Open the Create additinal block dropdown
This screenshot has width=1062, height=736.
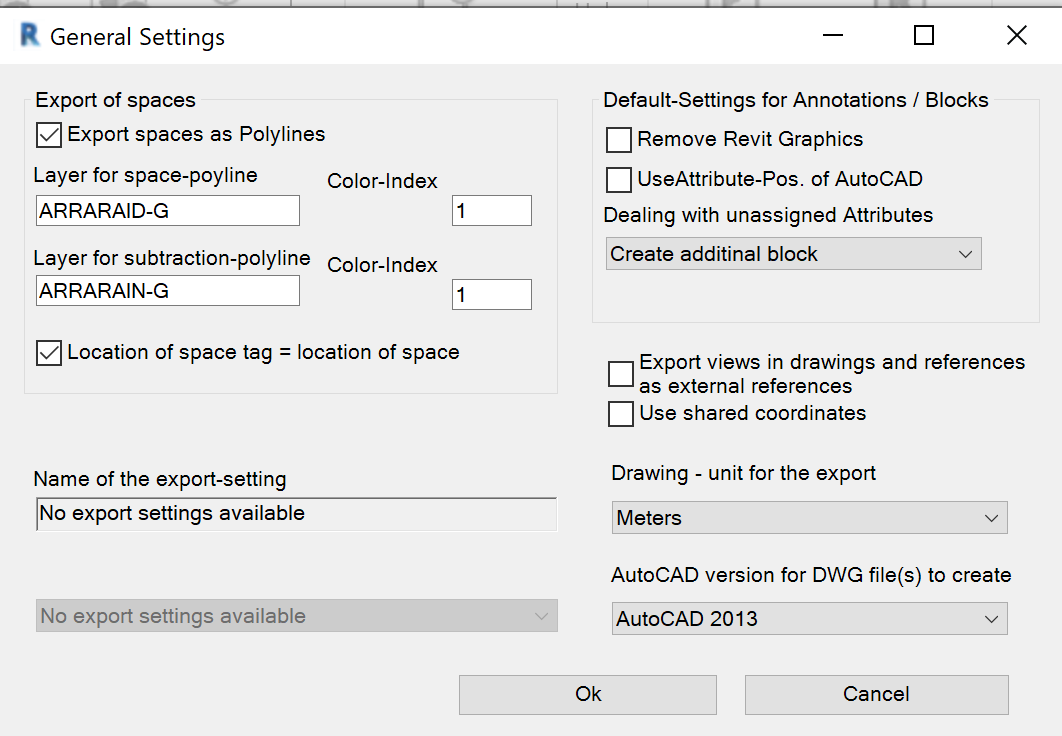[794, 254]
